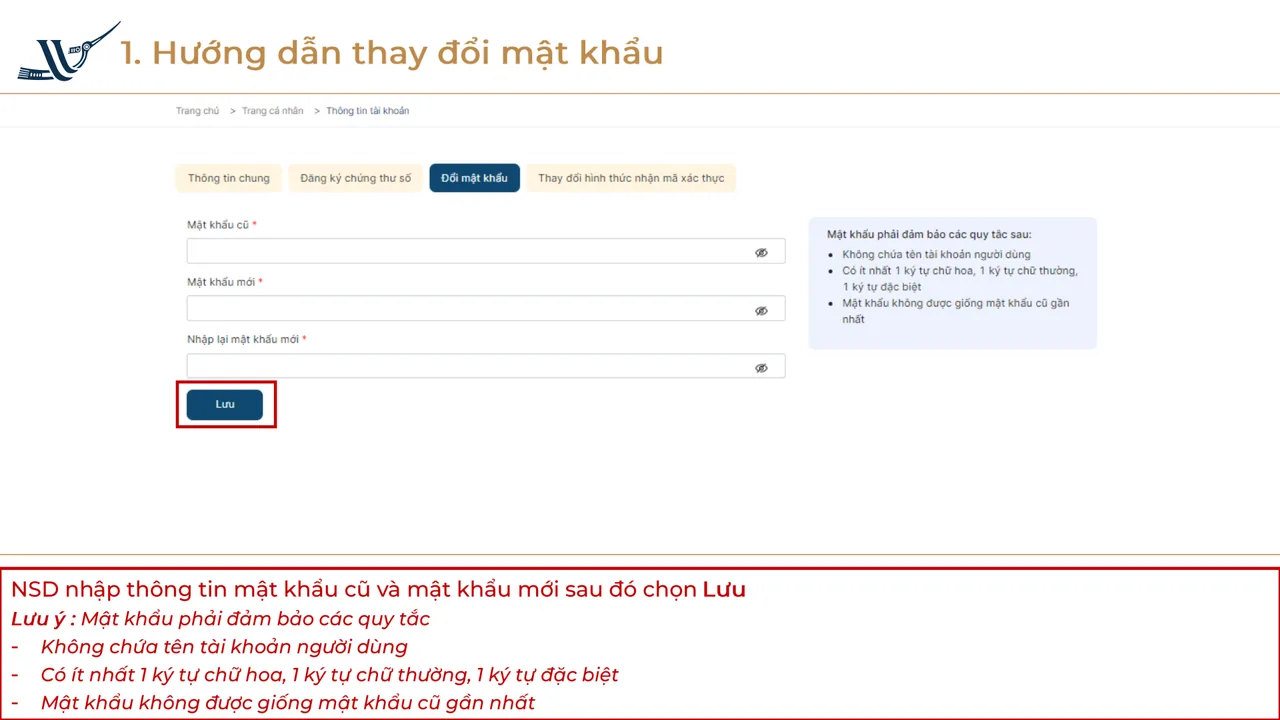The height and width of the screenshot is (720, 1280).
Task: Reveal the Nhập lại mật khẩu mới entry
Action: pyautogui.click(x=761, y=368)
